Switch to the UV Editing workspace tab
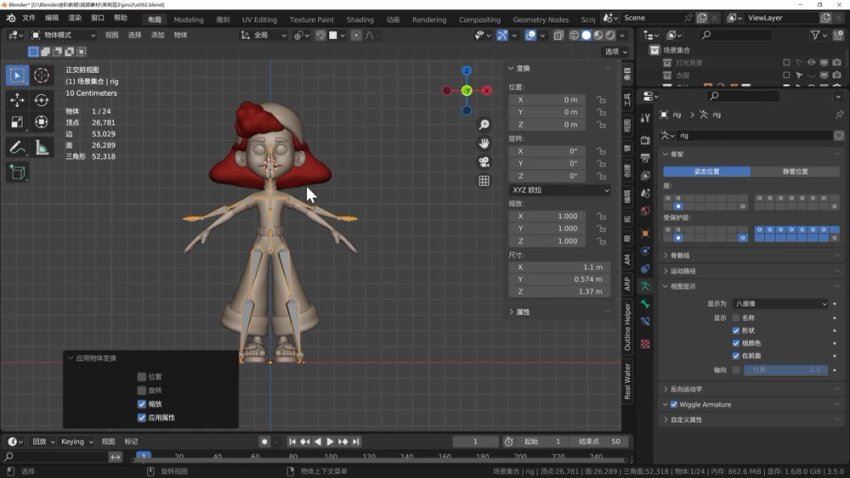The width and height of the screenshot is (850, 478). pos(259,20)
